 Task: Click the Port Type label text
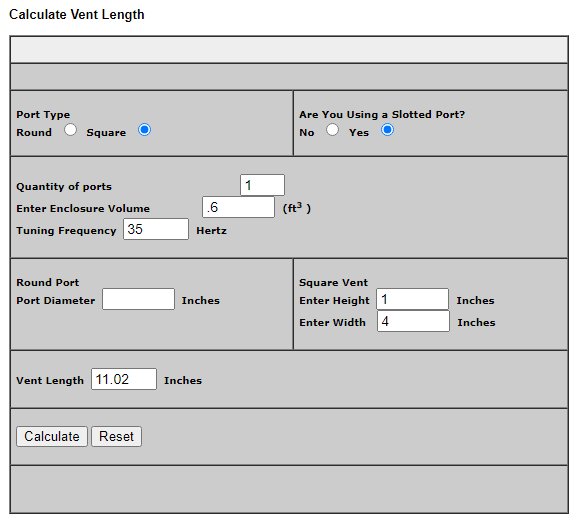[43, 115]
